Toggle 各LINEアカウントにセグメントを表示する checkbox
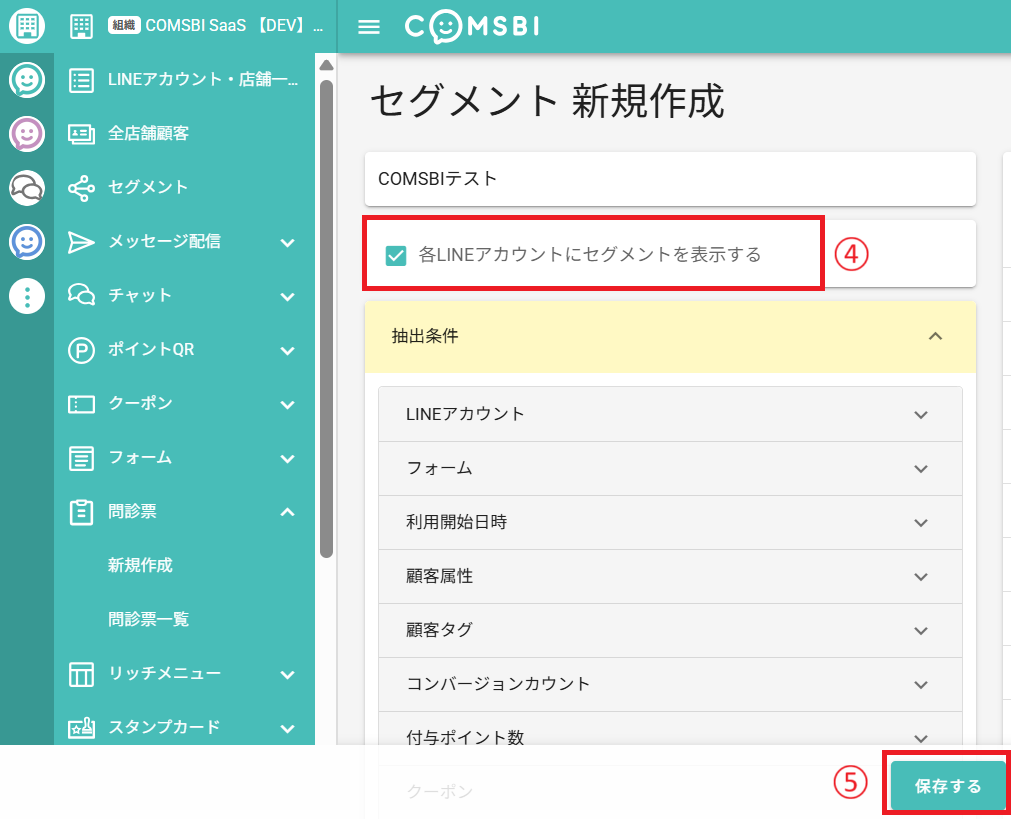The height and width of the screenshot is (819, 1011). (x=396, y=255)
